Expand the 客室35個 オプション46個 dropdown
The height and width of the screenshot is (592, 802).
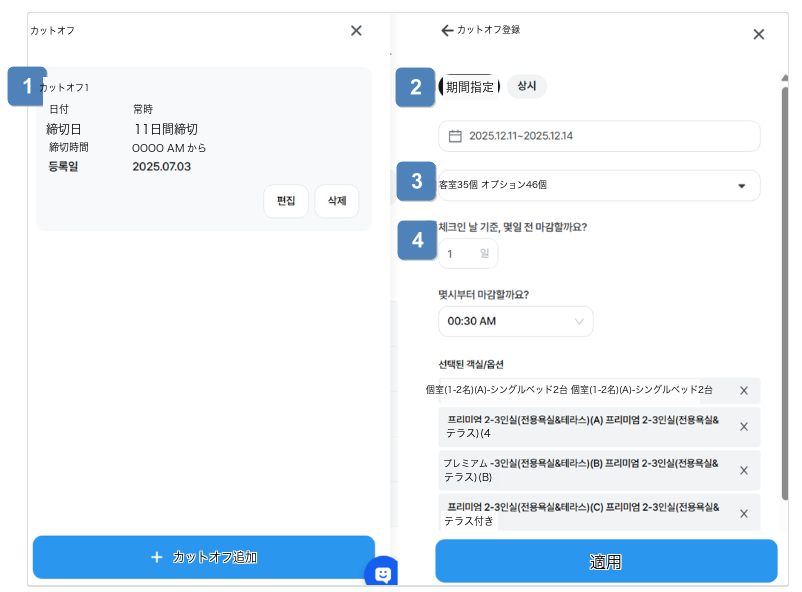[599, 185]
